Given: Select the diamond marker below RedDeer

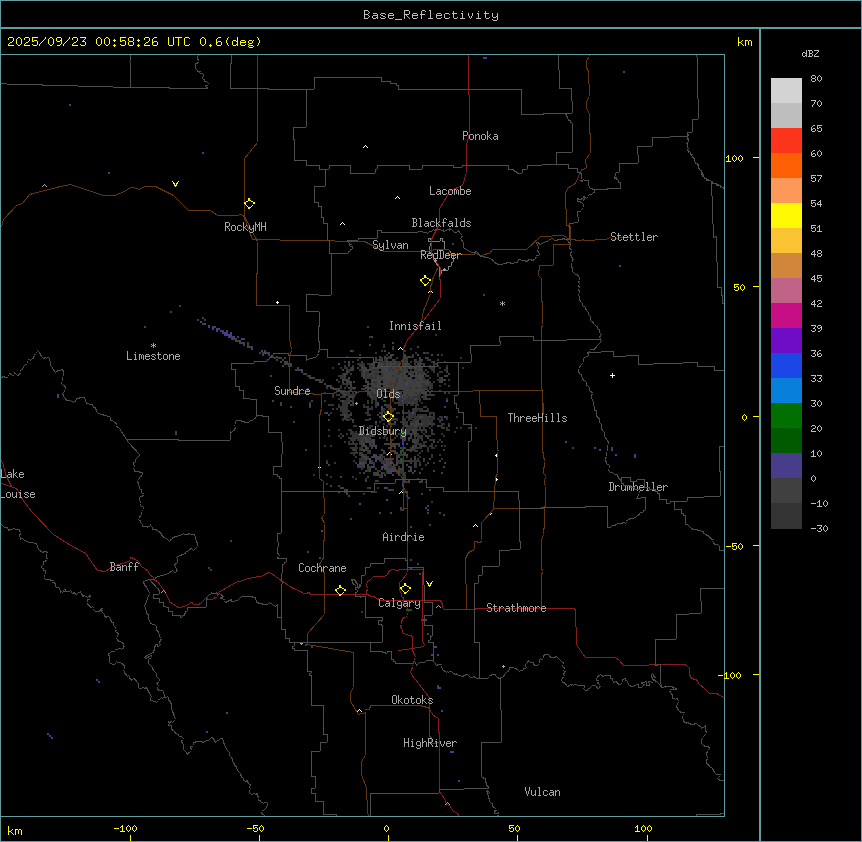Looking at the screenshot, I should pos(426,280).
